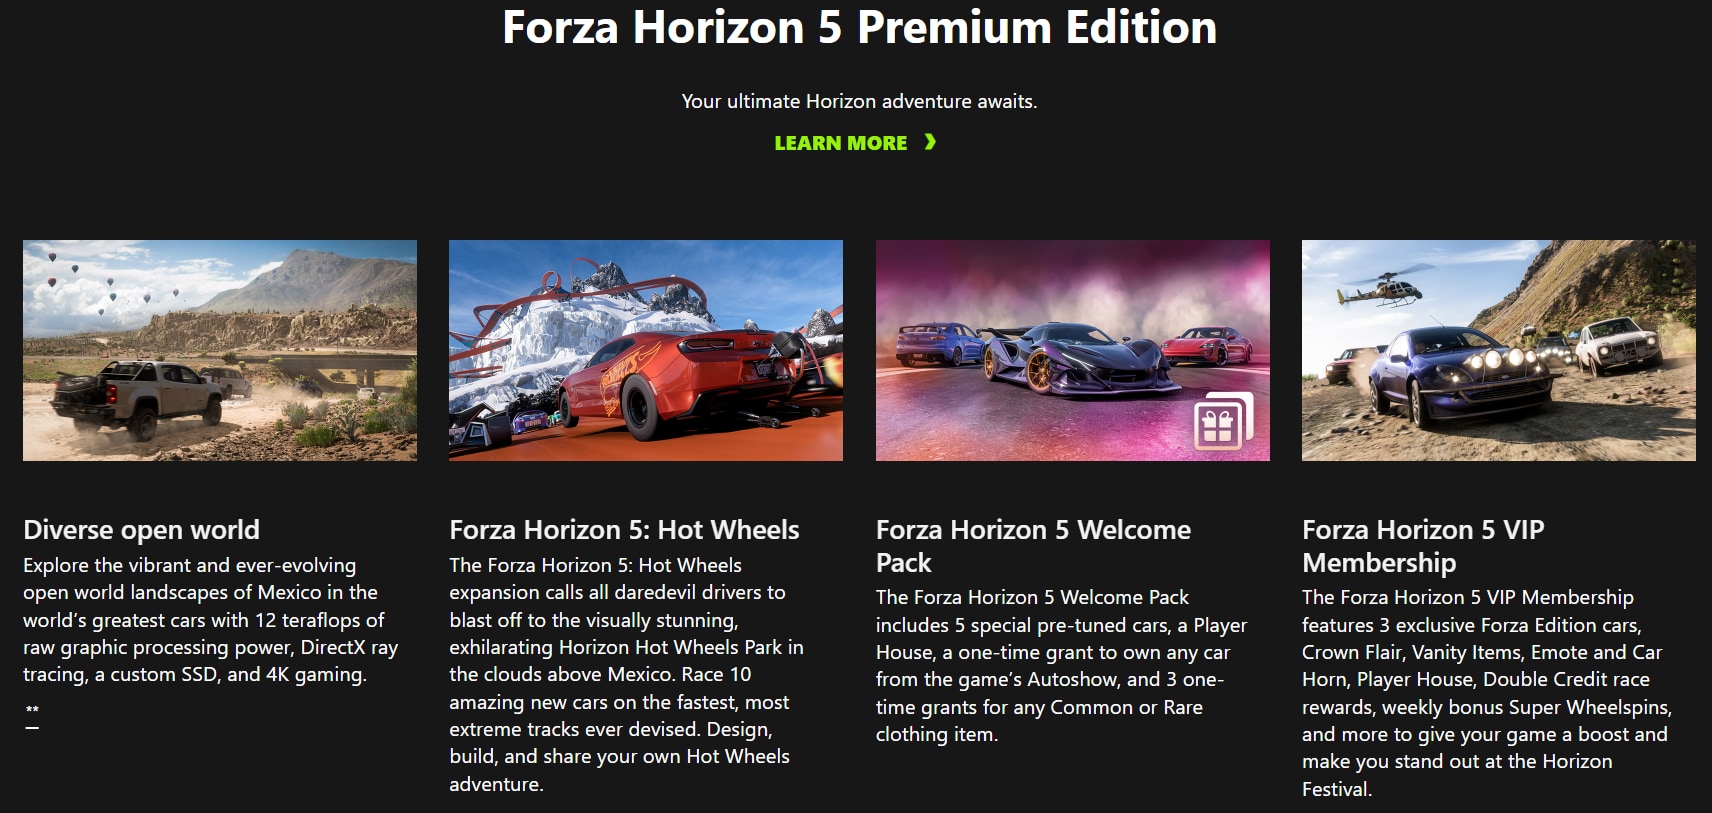Open the Diverse open world desert truck image
The image size is (1712, 813).
(220, 350)
